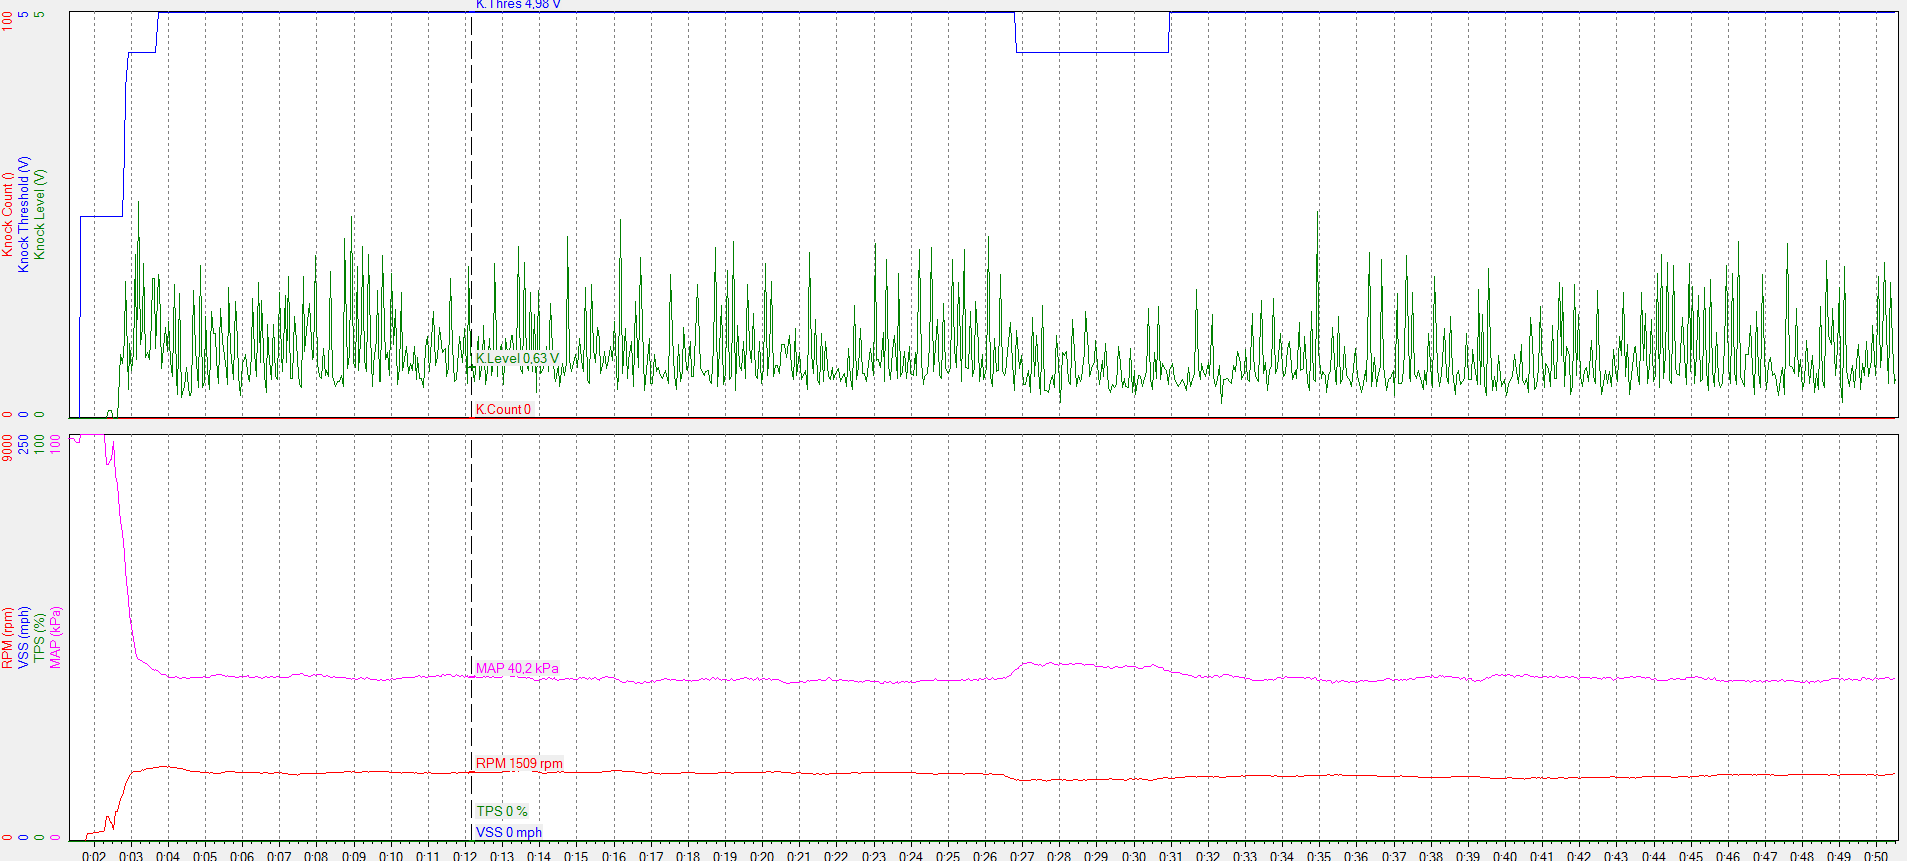The image size is (1907, 861).
Task: Click the Knock Level (V) axis title
Action: pos(40,214)
